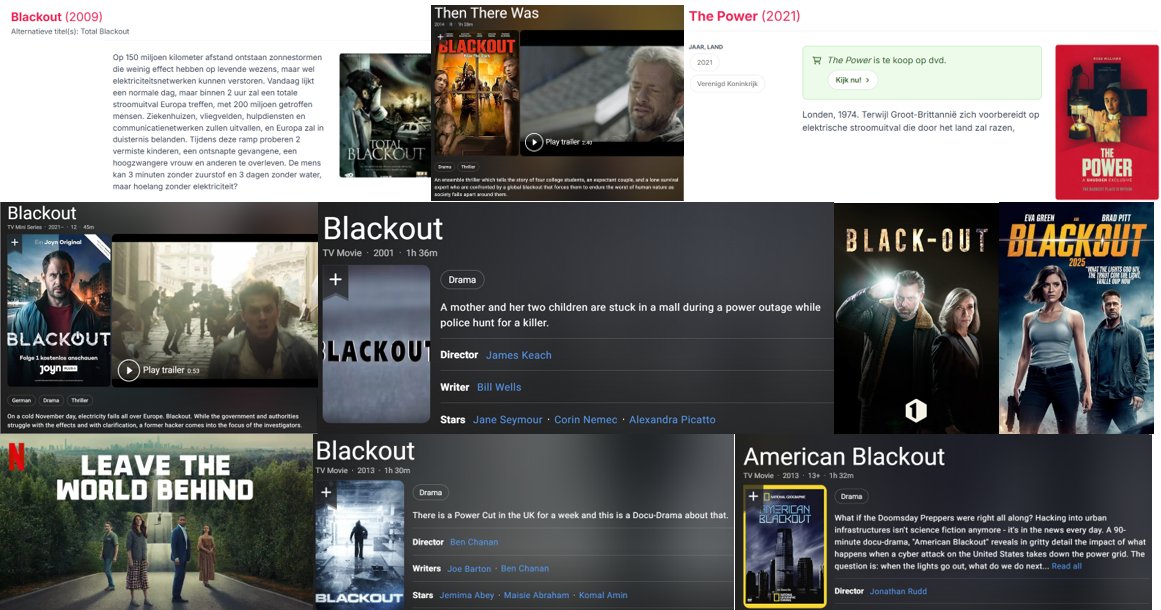This screenshot has height=610, width=1161.
Task: Click the Black-Out poster with two people
Action: (916, 318)
